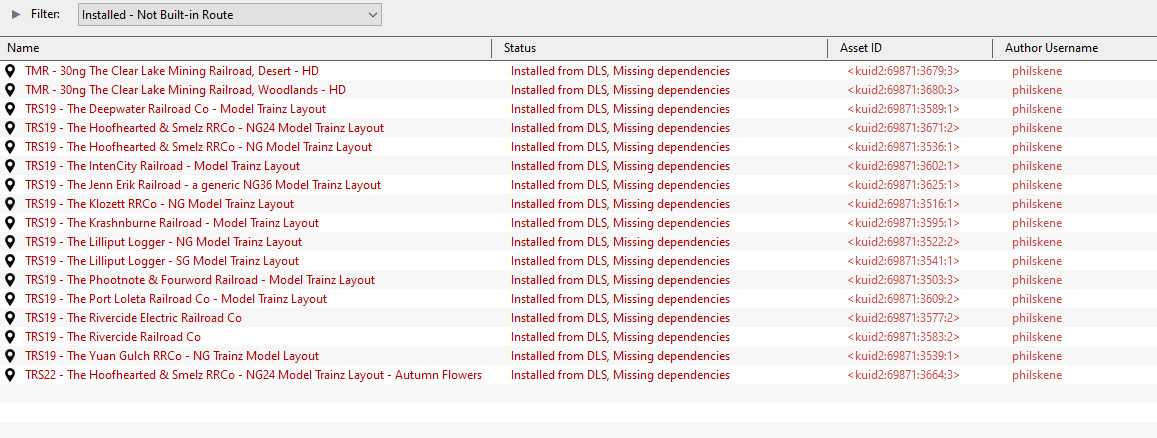Viewport: 1157px width, 438px height.
Task: Click the Asset ID column header
Action: tap(910, 48)
